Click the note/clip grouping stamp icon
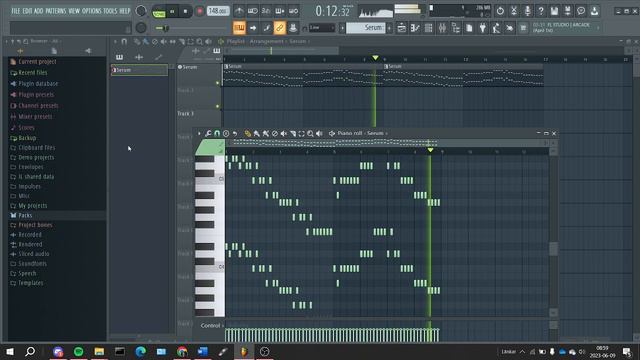640x360 pixels. (293, 28)
